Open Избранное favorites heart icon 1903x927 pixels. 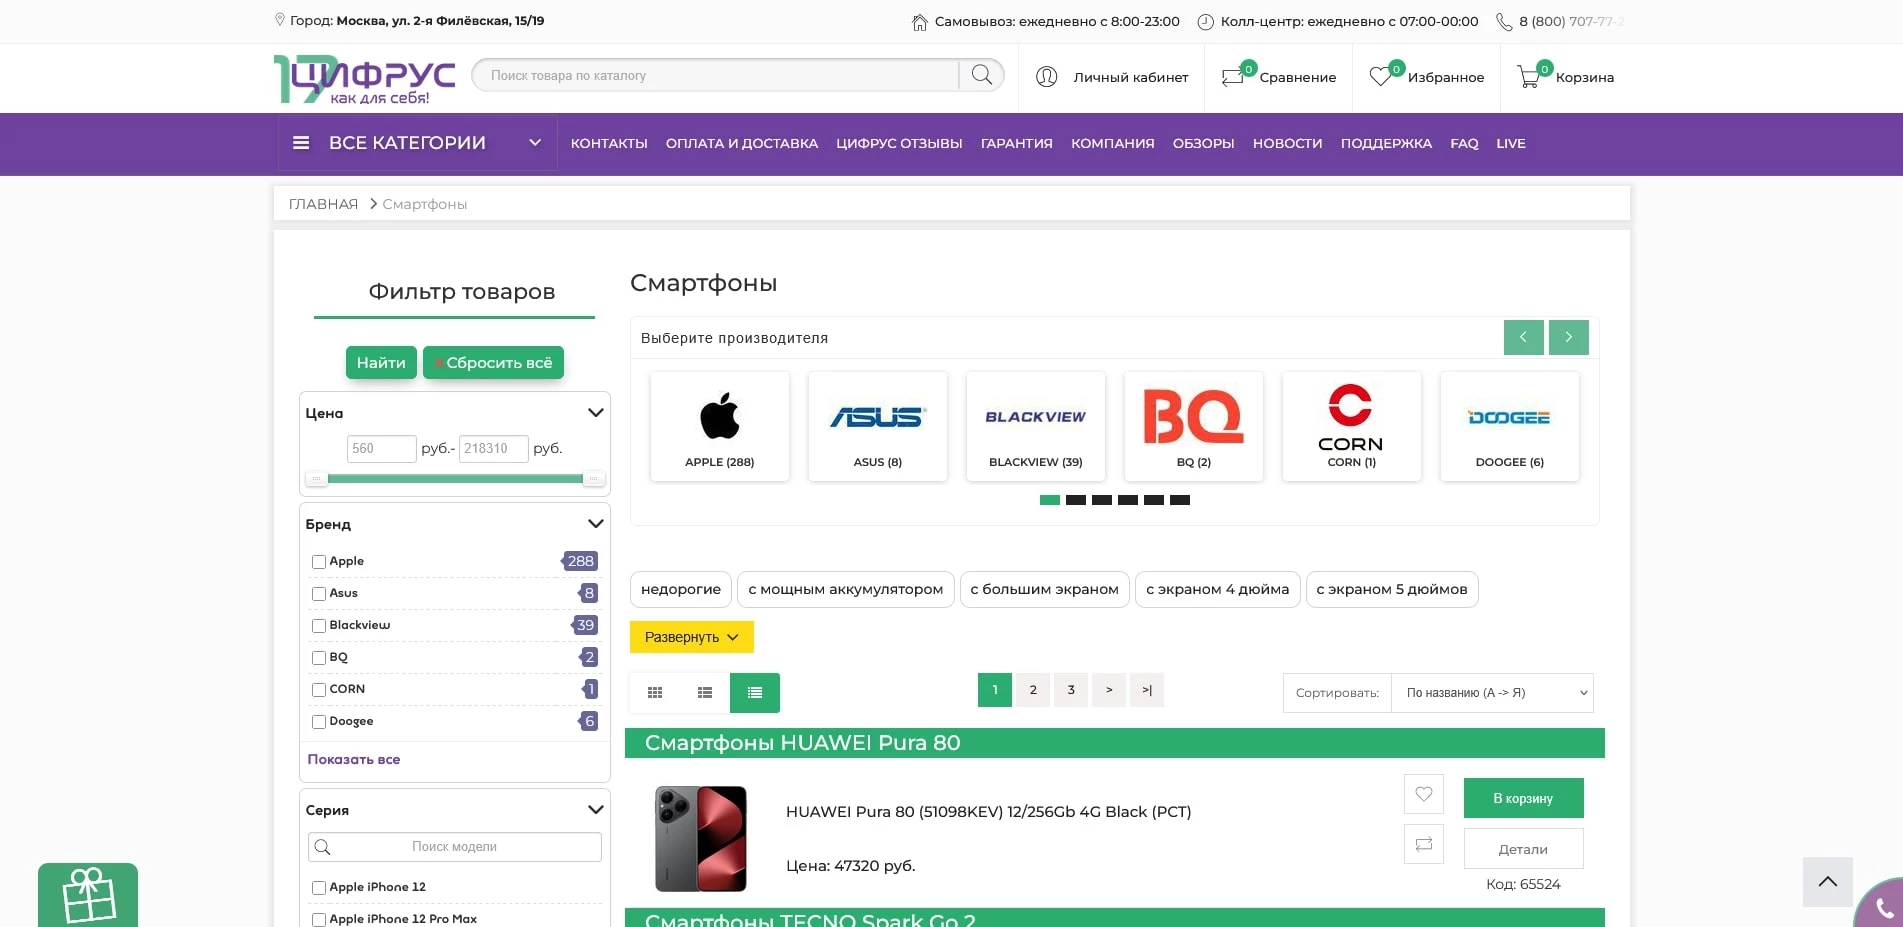1381,75
